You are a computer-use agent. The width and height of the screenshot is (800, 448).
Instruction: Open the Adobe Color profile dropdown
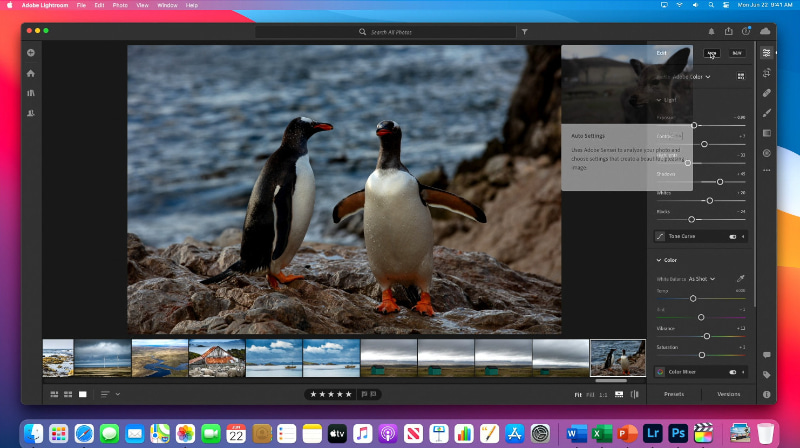[692, 77]
